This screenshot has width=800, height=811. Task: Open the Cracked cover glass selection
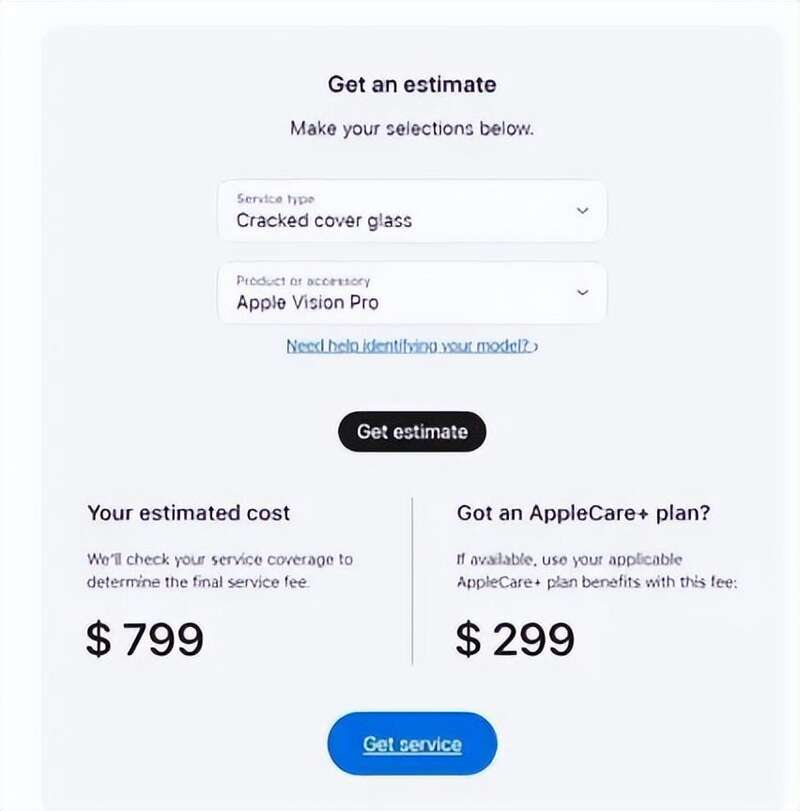click(324, 221)
